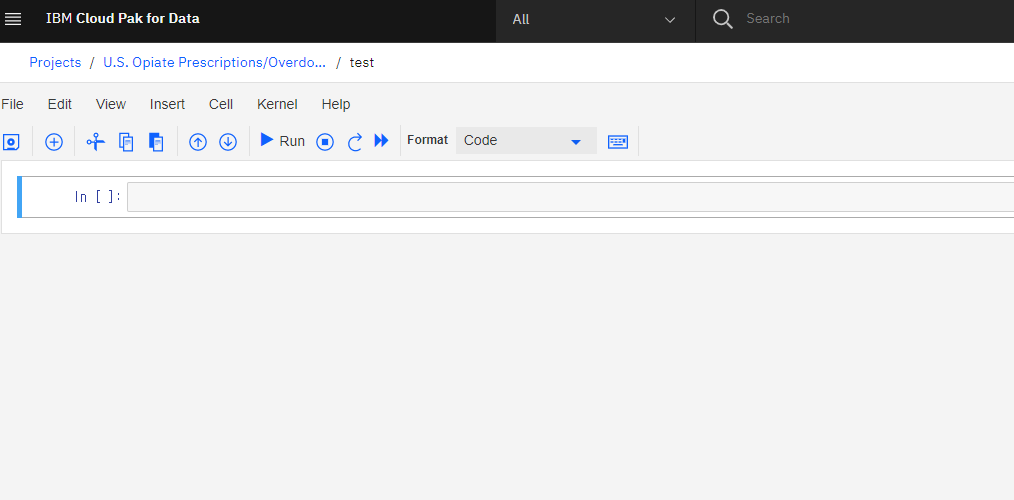Cut the selected cell
1014x500 pixels.
coord(96,142)
